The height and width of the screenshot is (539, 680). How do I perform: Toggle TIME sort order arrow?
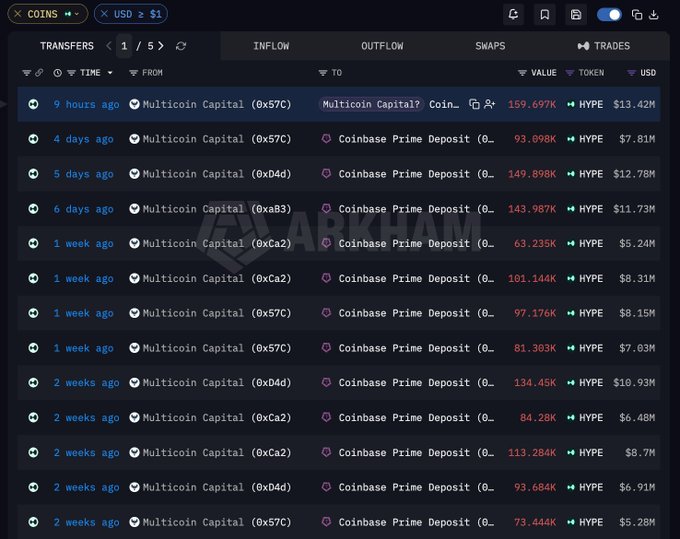pyautogui.click(x=110, y=72)
